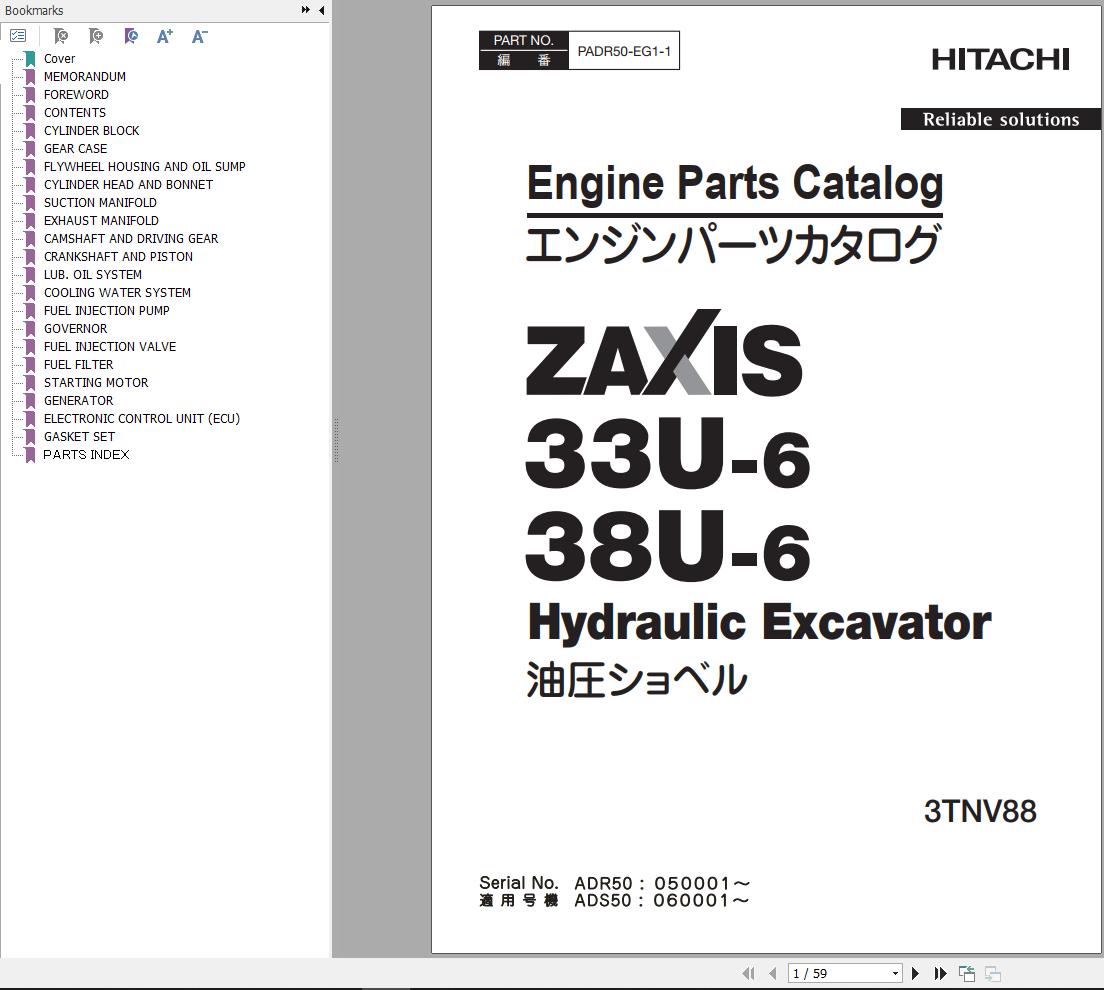Open the bookmark options icon
The width and height of the screenshot is (1104, 990).
point(18,35)
